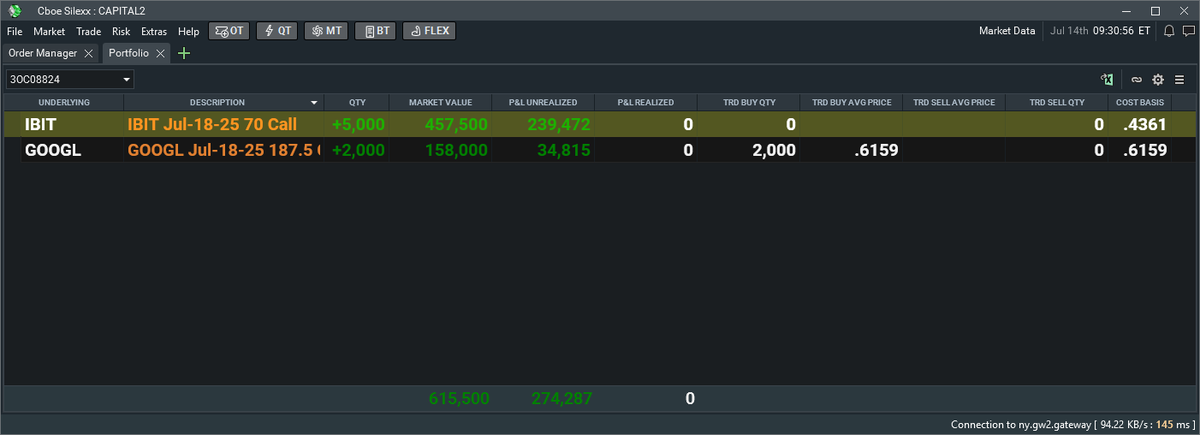Image resolution: width=1200 pixels, height=435 pixels.
Task: Sort by TRD Buy Avg Price header
Action: tap(851, 102)
